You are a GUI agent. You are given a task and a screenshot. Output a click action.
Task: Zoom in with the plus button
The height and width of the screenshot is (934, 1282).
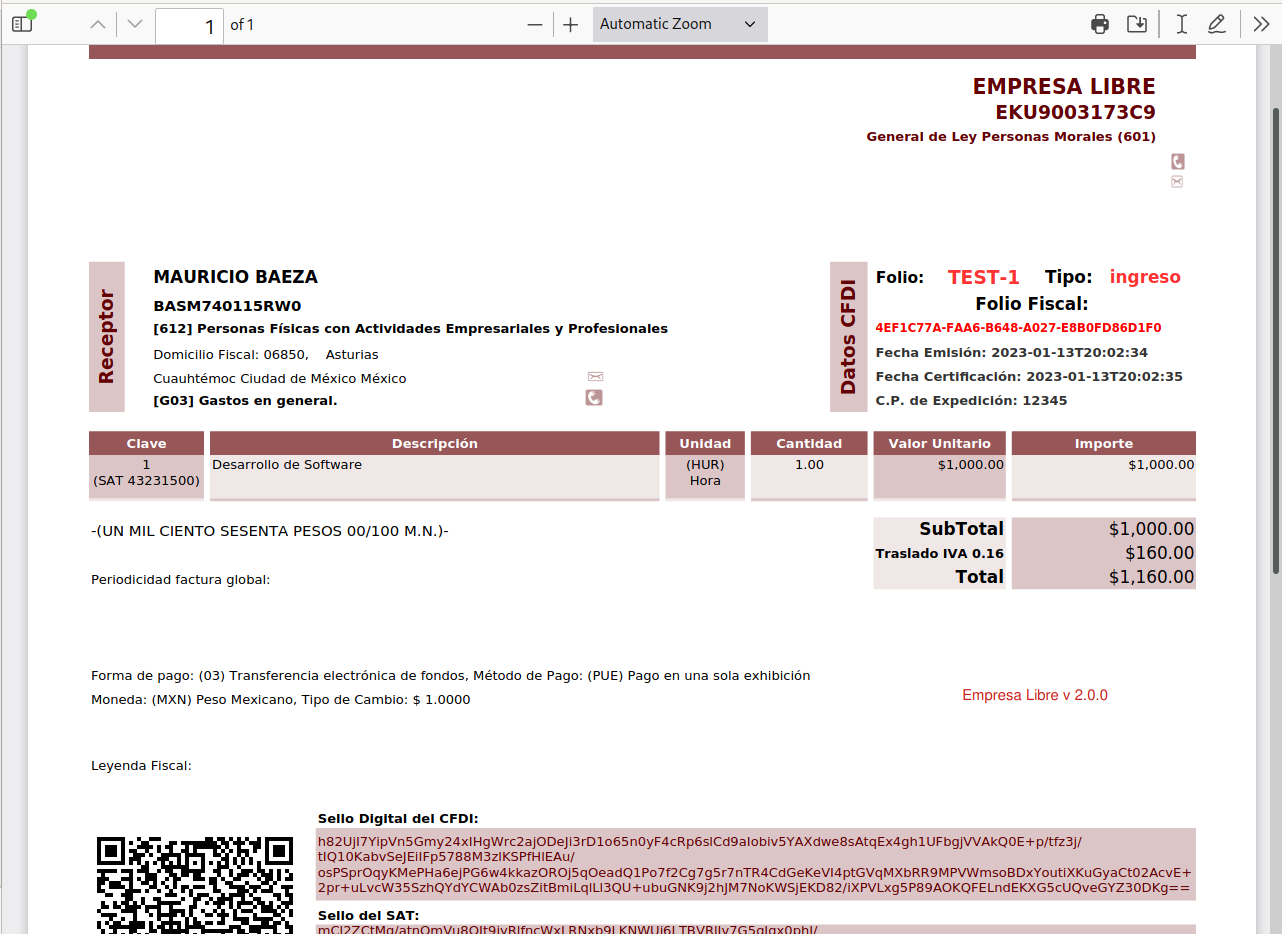570,24
